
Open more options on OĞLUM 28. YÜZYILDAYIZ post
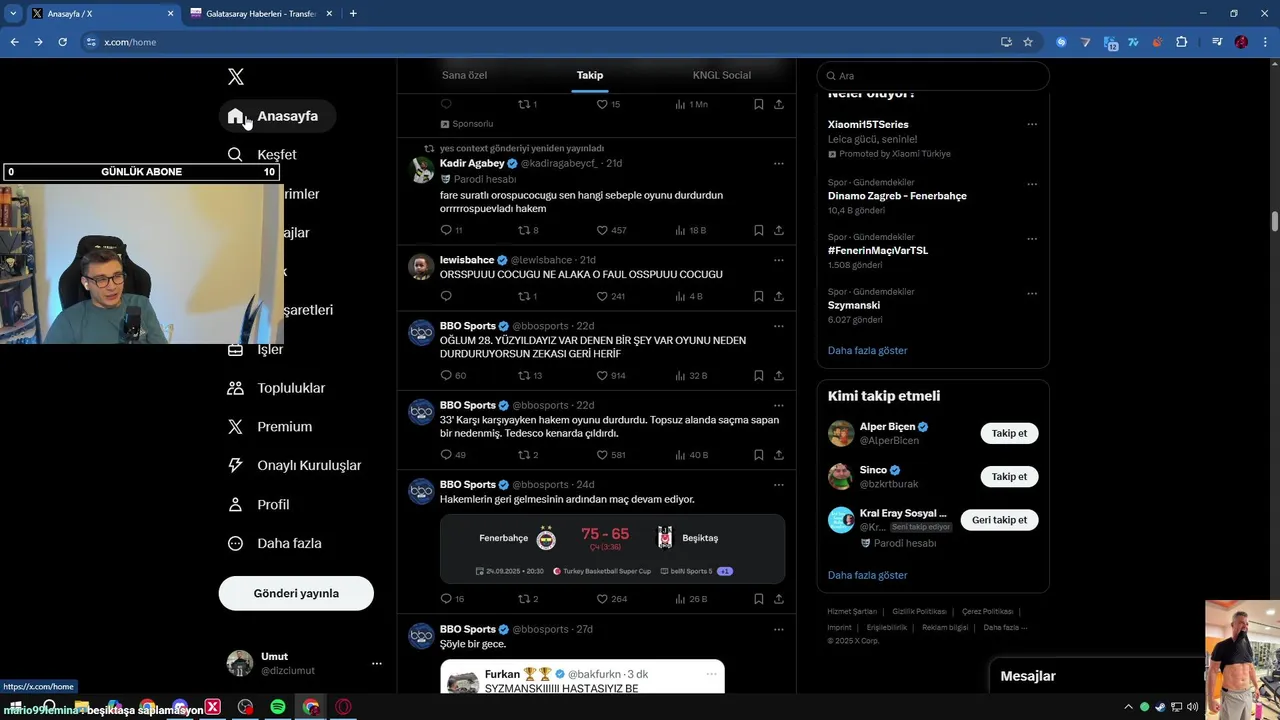(779, 326)
